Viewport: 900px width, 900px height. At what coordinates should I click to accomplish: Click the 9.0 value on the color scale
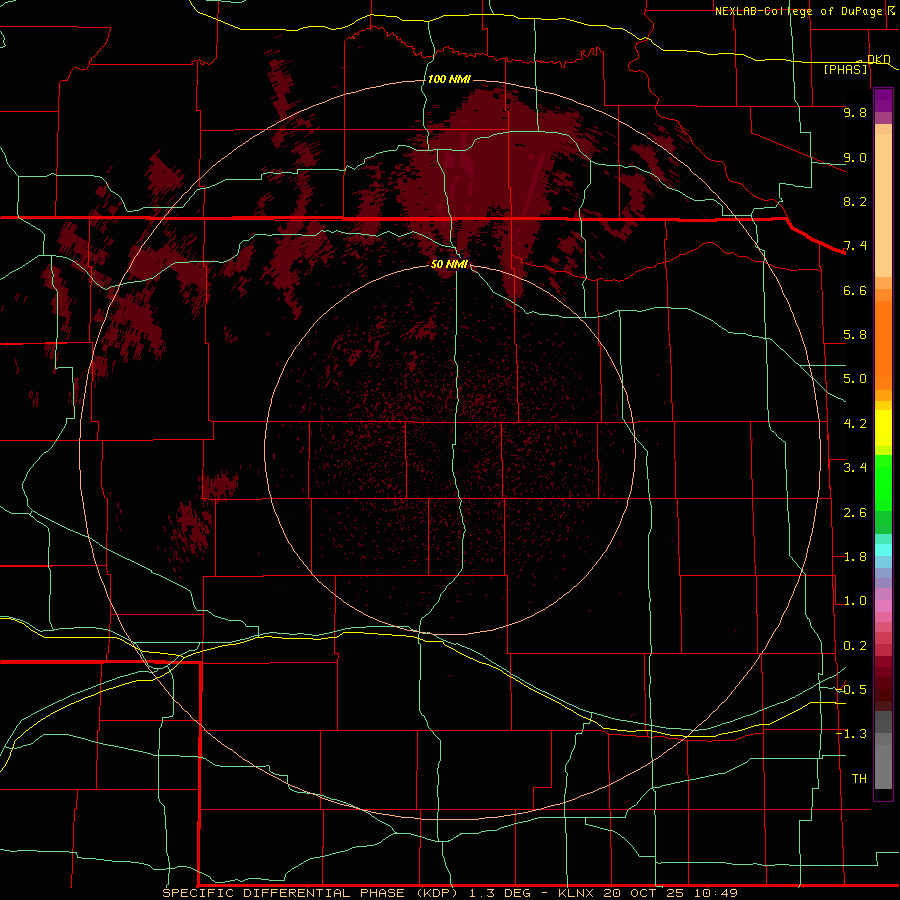tap(855, 157)
